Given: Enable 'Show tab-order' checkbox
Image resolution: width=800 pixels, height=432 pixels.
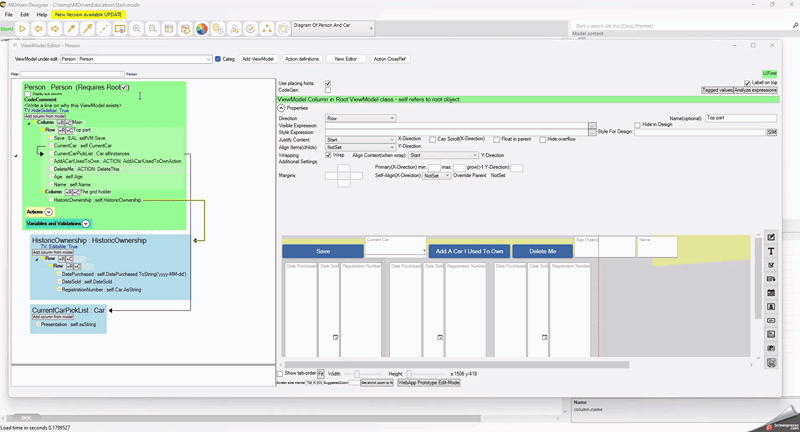Looking at the screenshot, I should pos(281,373).
